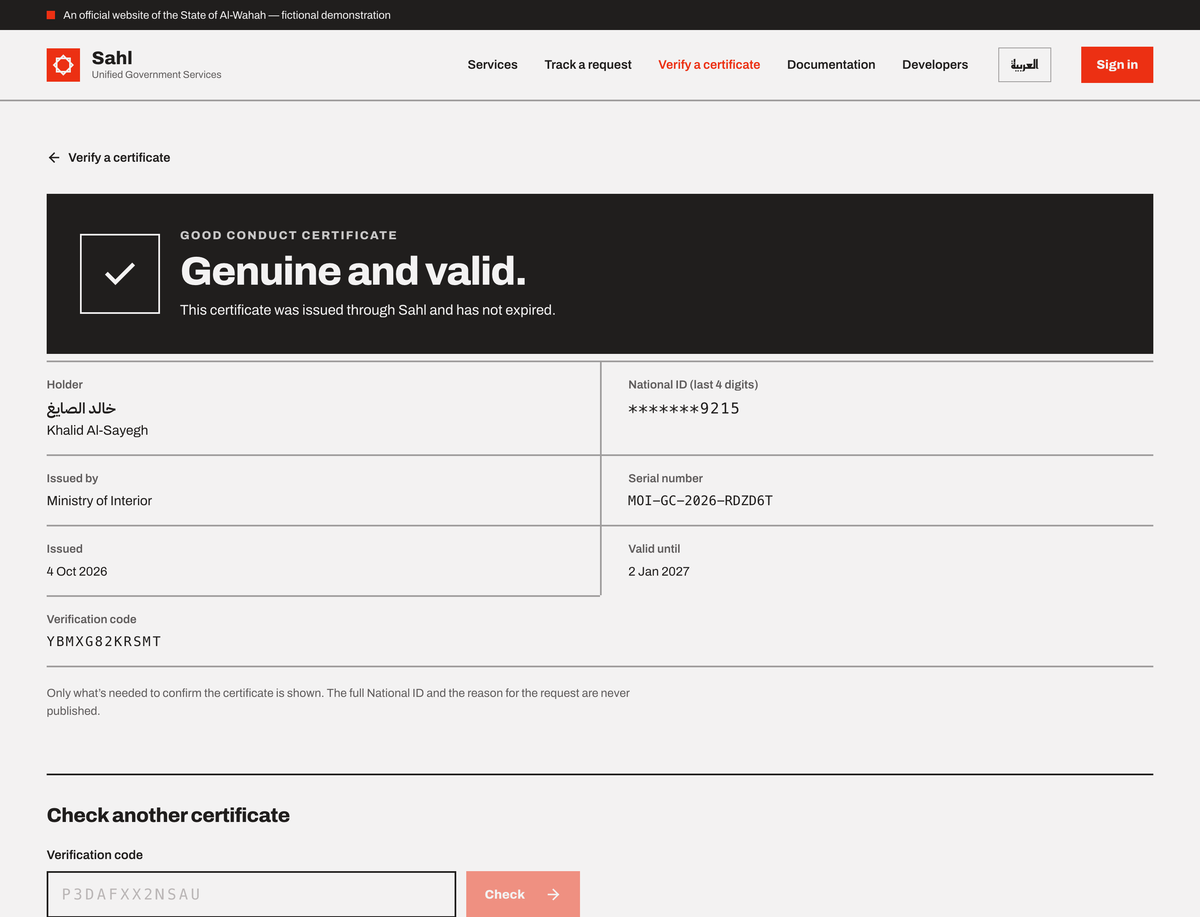Click the red square flag icon in top banner

(x=51, y=15)
